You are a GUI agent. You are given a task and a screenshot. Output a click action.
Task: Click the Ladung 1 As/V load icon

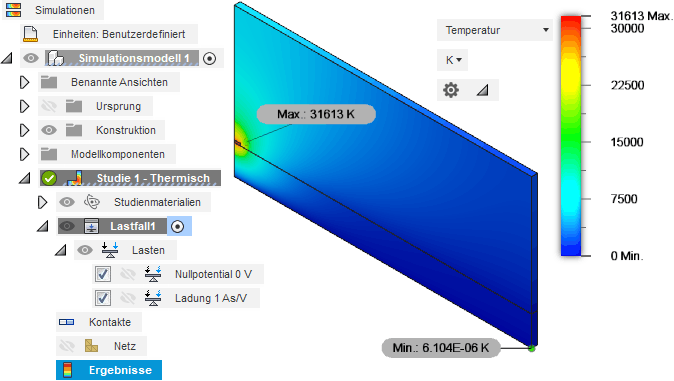[x=153, y=298]
